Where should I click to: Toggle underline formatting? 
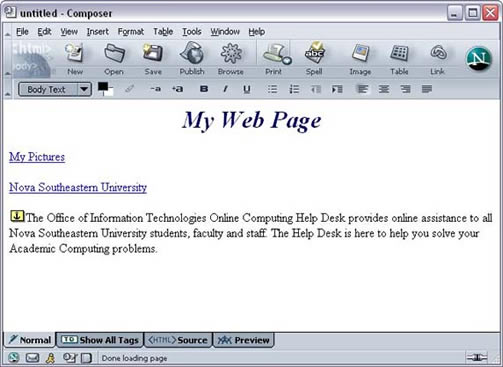tap(247, 89)
